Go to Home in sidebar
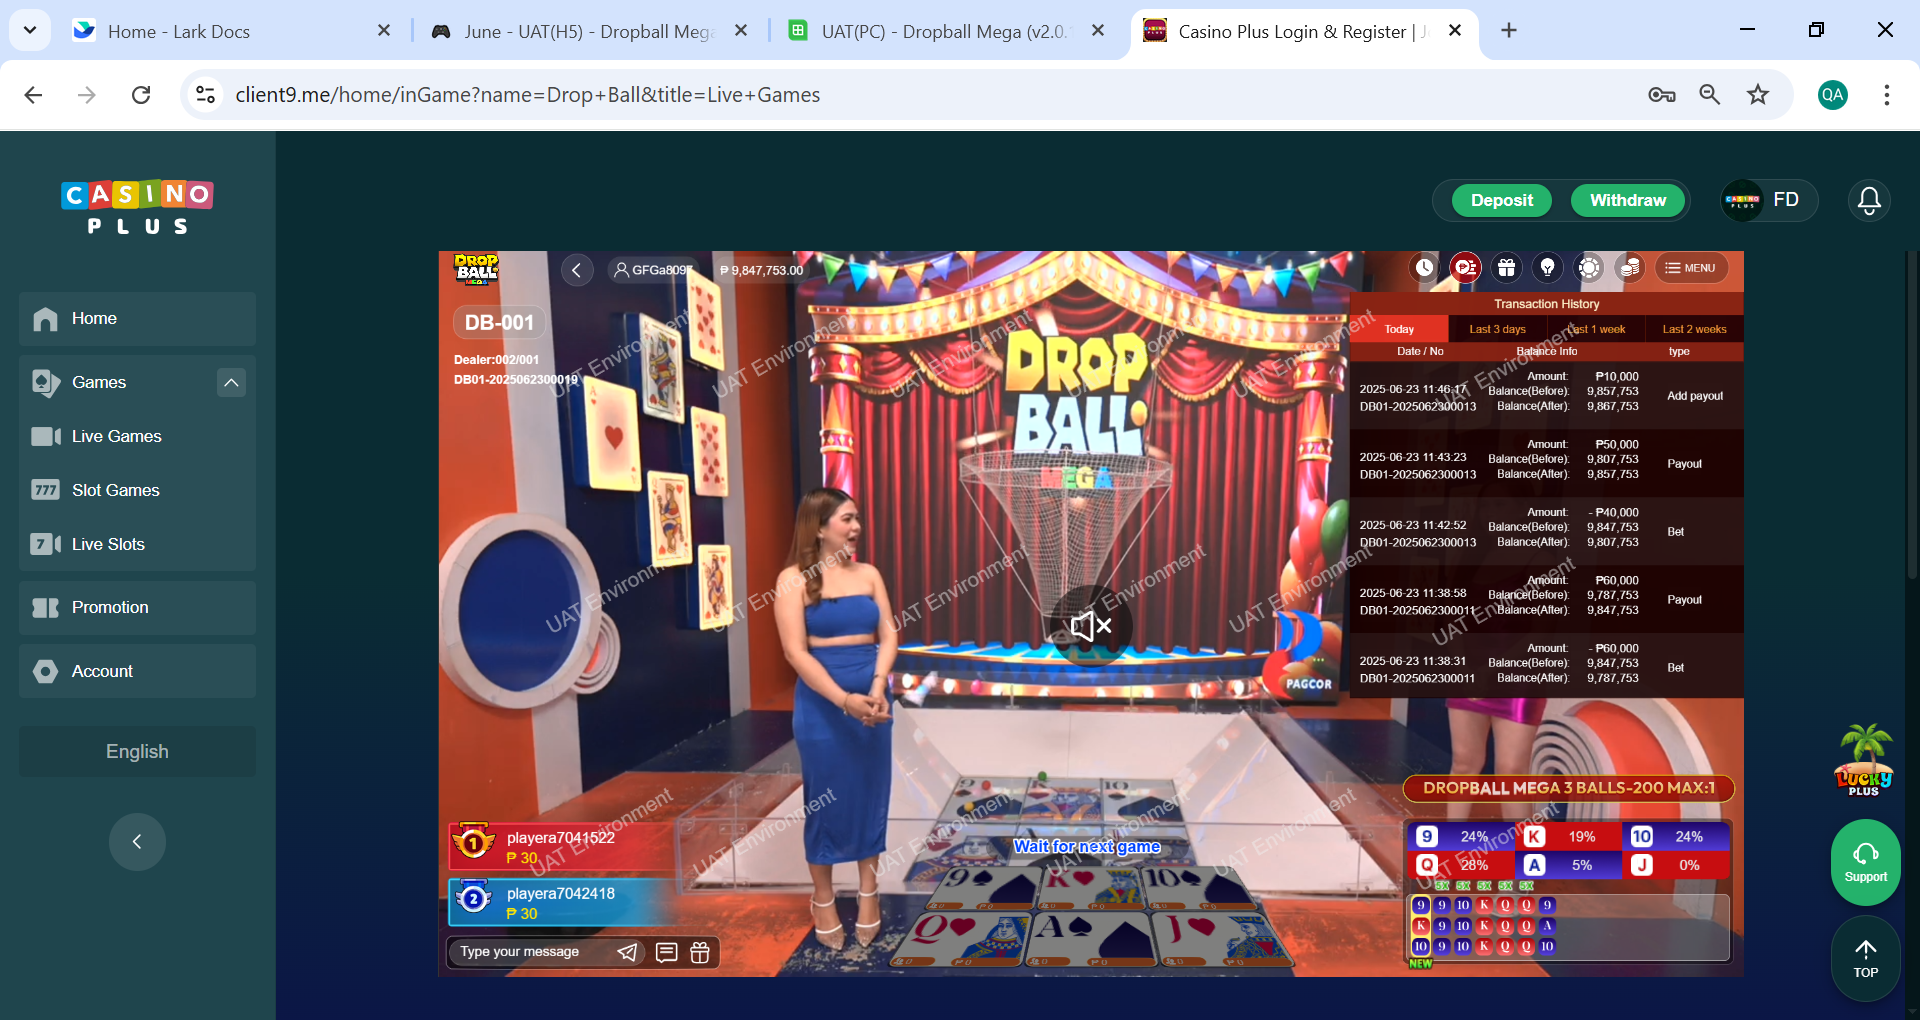The width and height of the screenshot is (1920, 1020). [x=137, y=318]
